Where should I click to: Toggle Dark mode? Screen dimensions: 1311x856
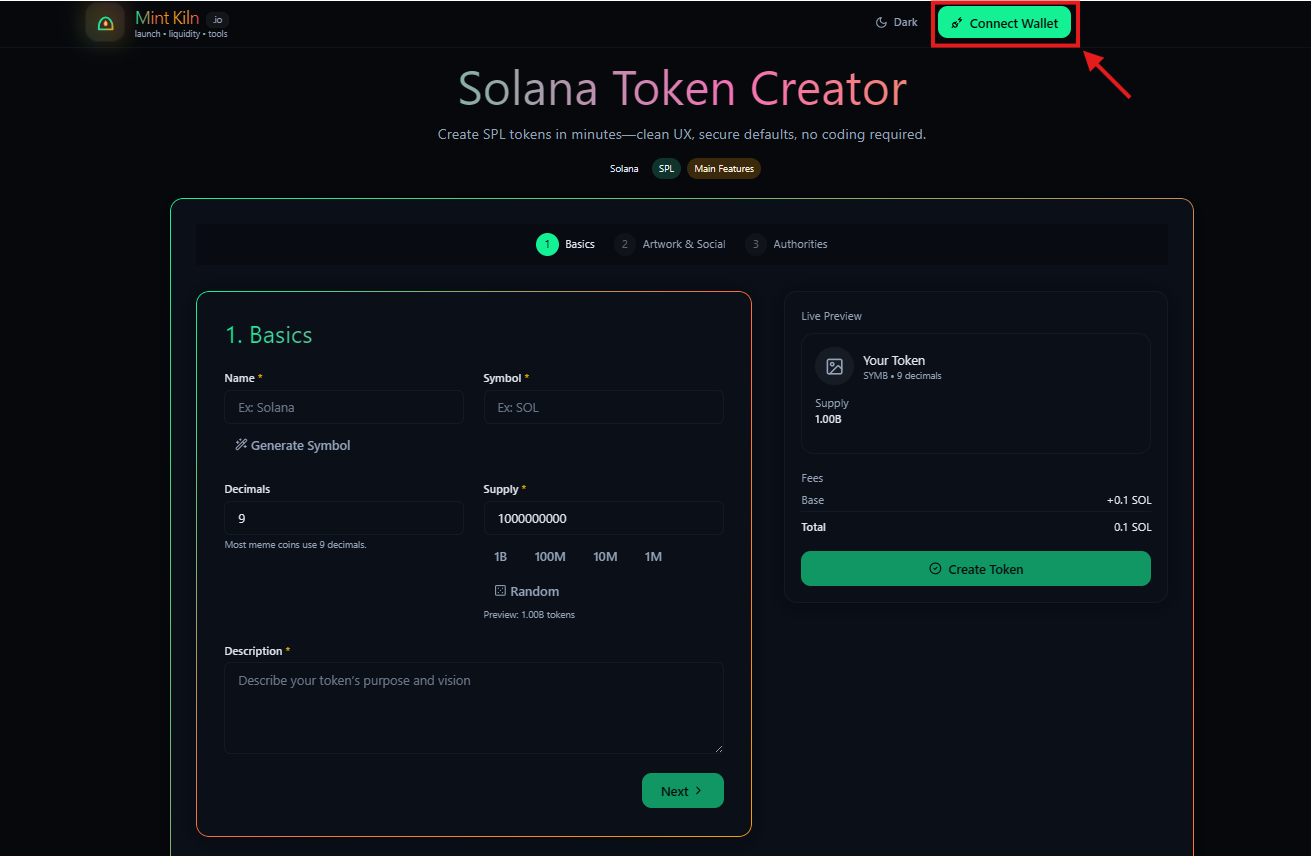pyautogui.click(x=895, y=21)
